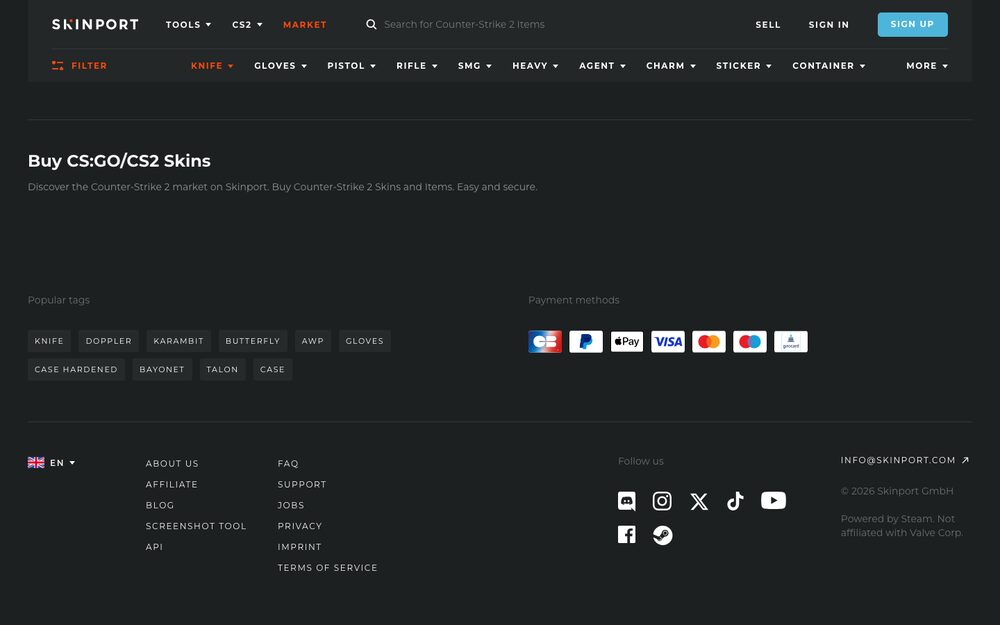Open Skinport's Instagram profile

pyautogui.click(x=662, y=501)
